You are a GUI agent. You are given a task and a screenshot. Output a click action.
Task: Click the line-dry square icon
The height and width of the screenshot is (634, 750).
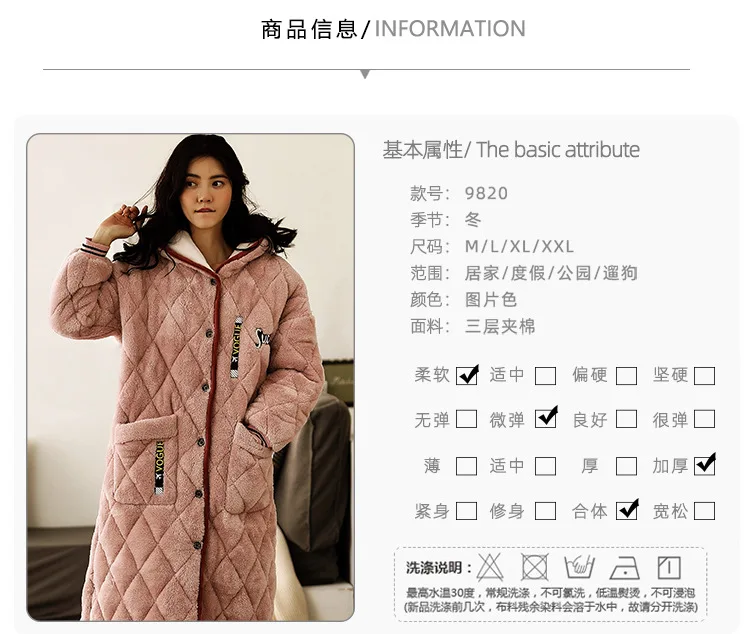669,568
